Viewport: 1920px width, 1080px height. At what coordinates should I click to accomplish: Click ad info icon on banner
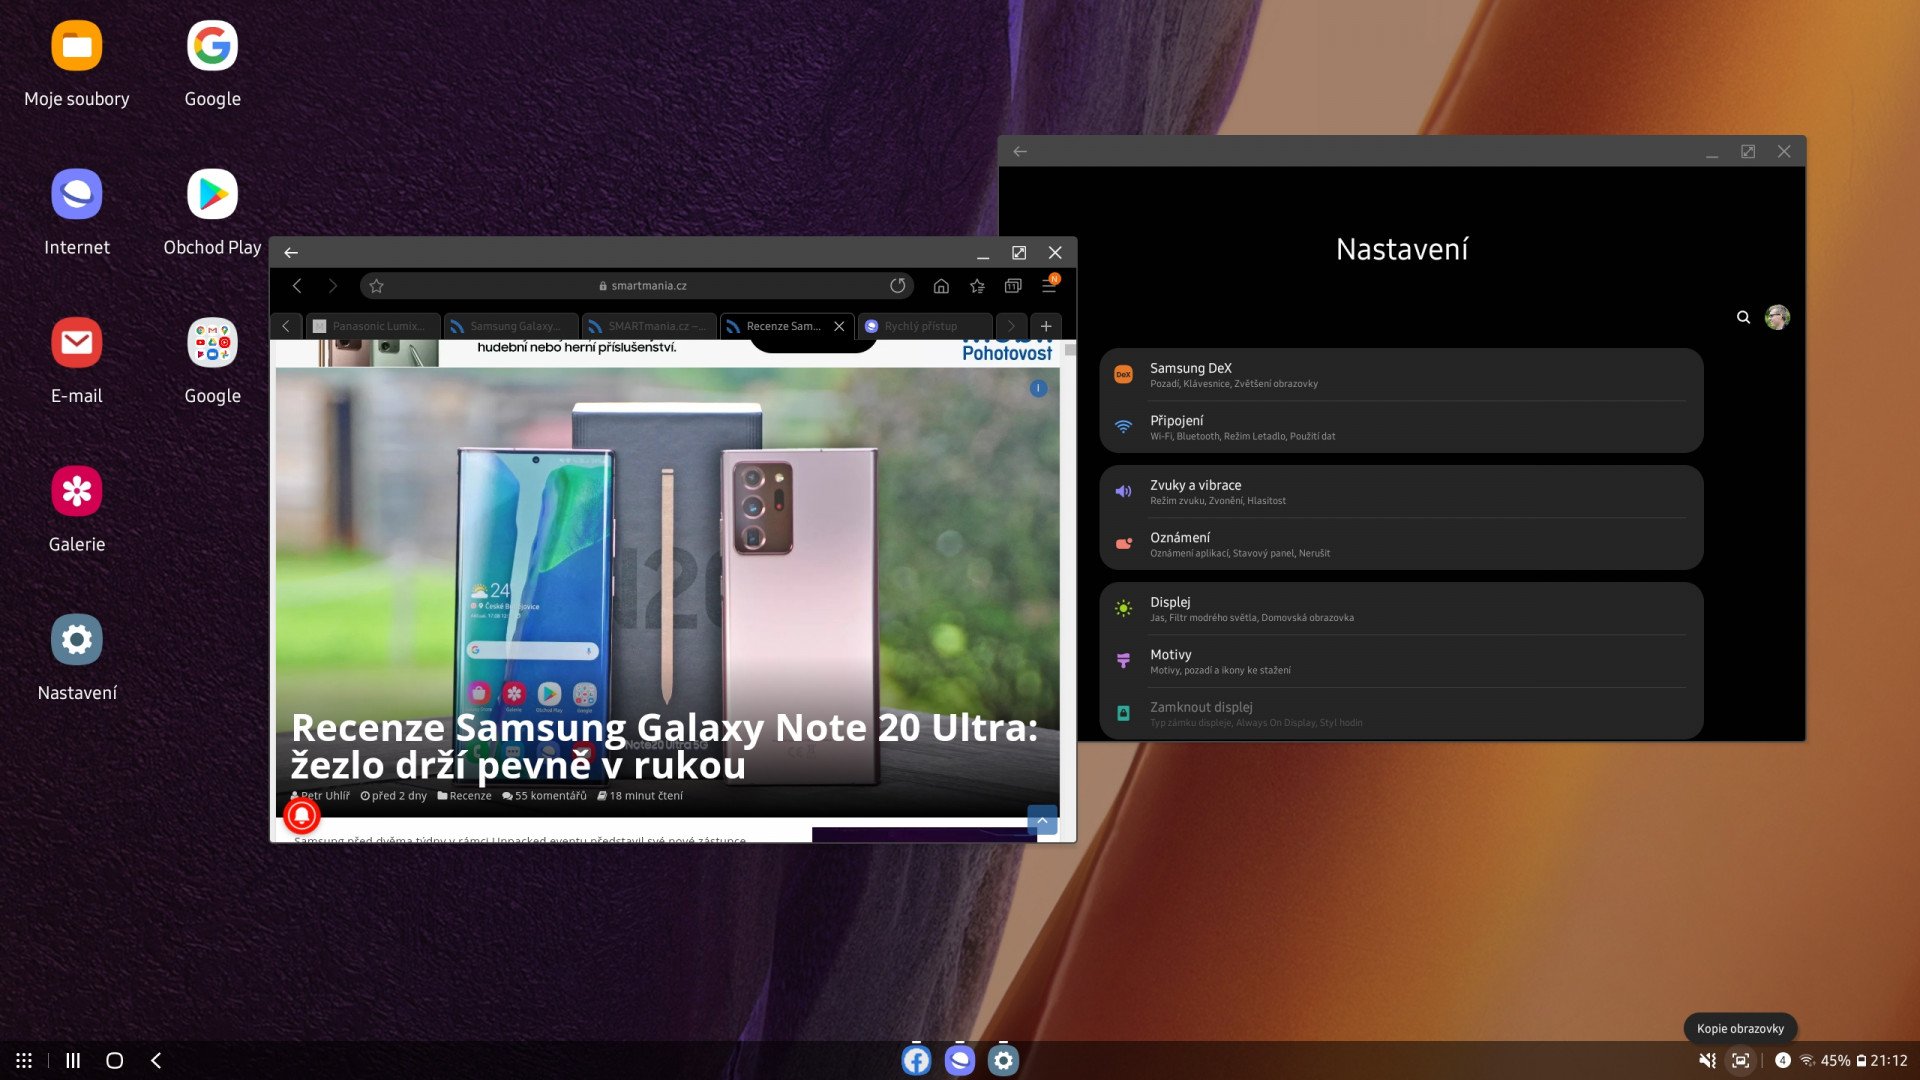tap(1038, 388)
